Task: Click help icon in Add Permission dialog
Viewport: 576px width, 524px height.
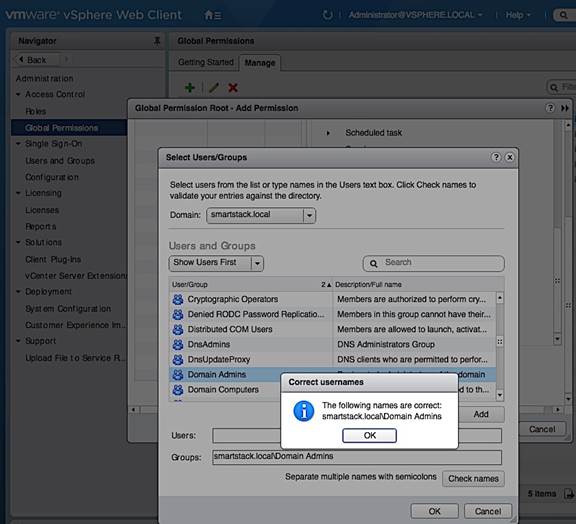Action: 550,108
